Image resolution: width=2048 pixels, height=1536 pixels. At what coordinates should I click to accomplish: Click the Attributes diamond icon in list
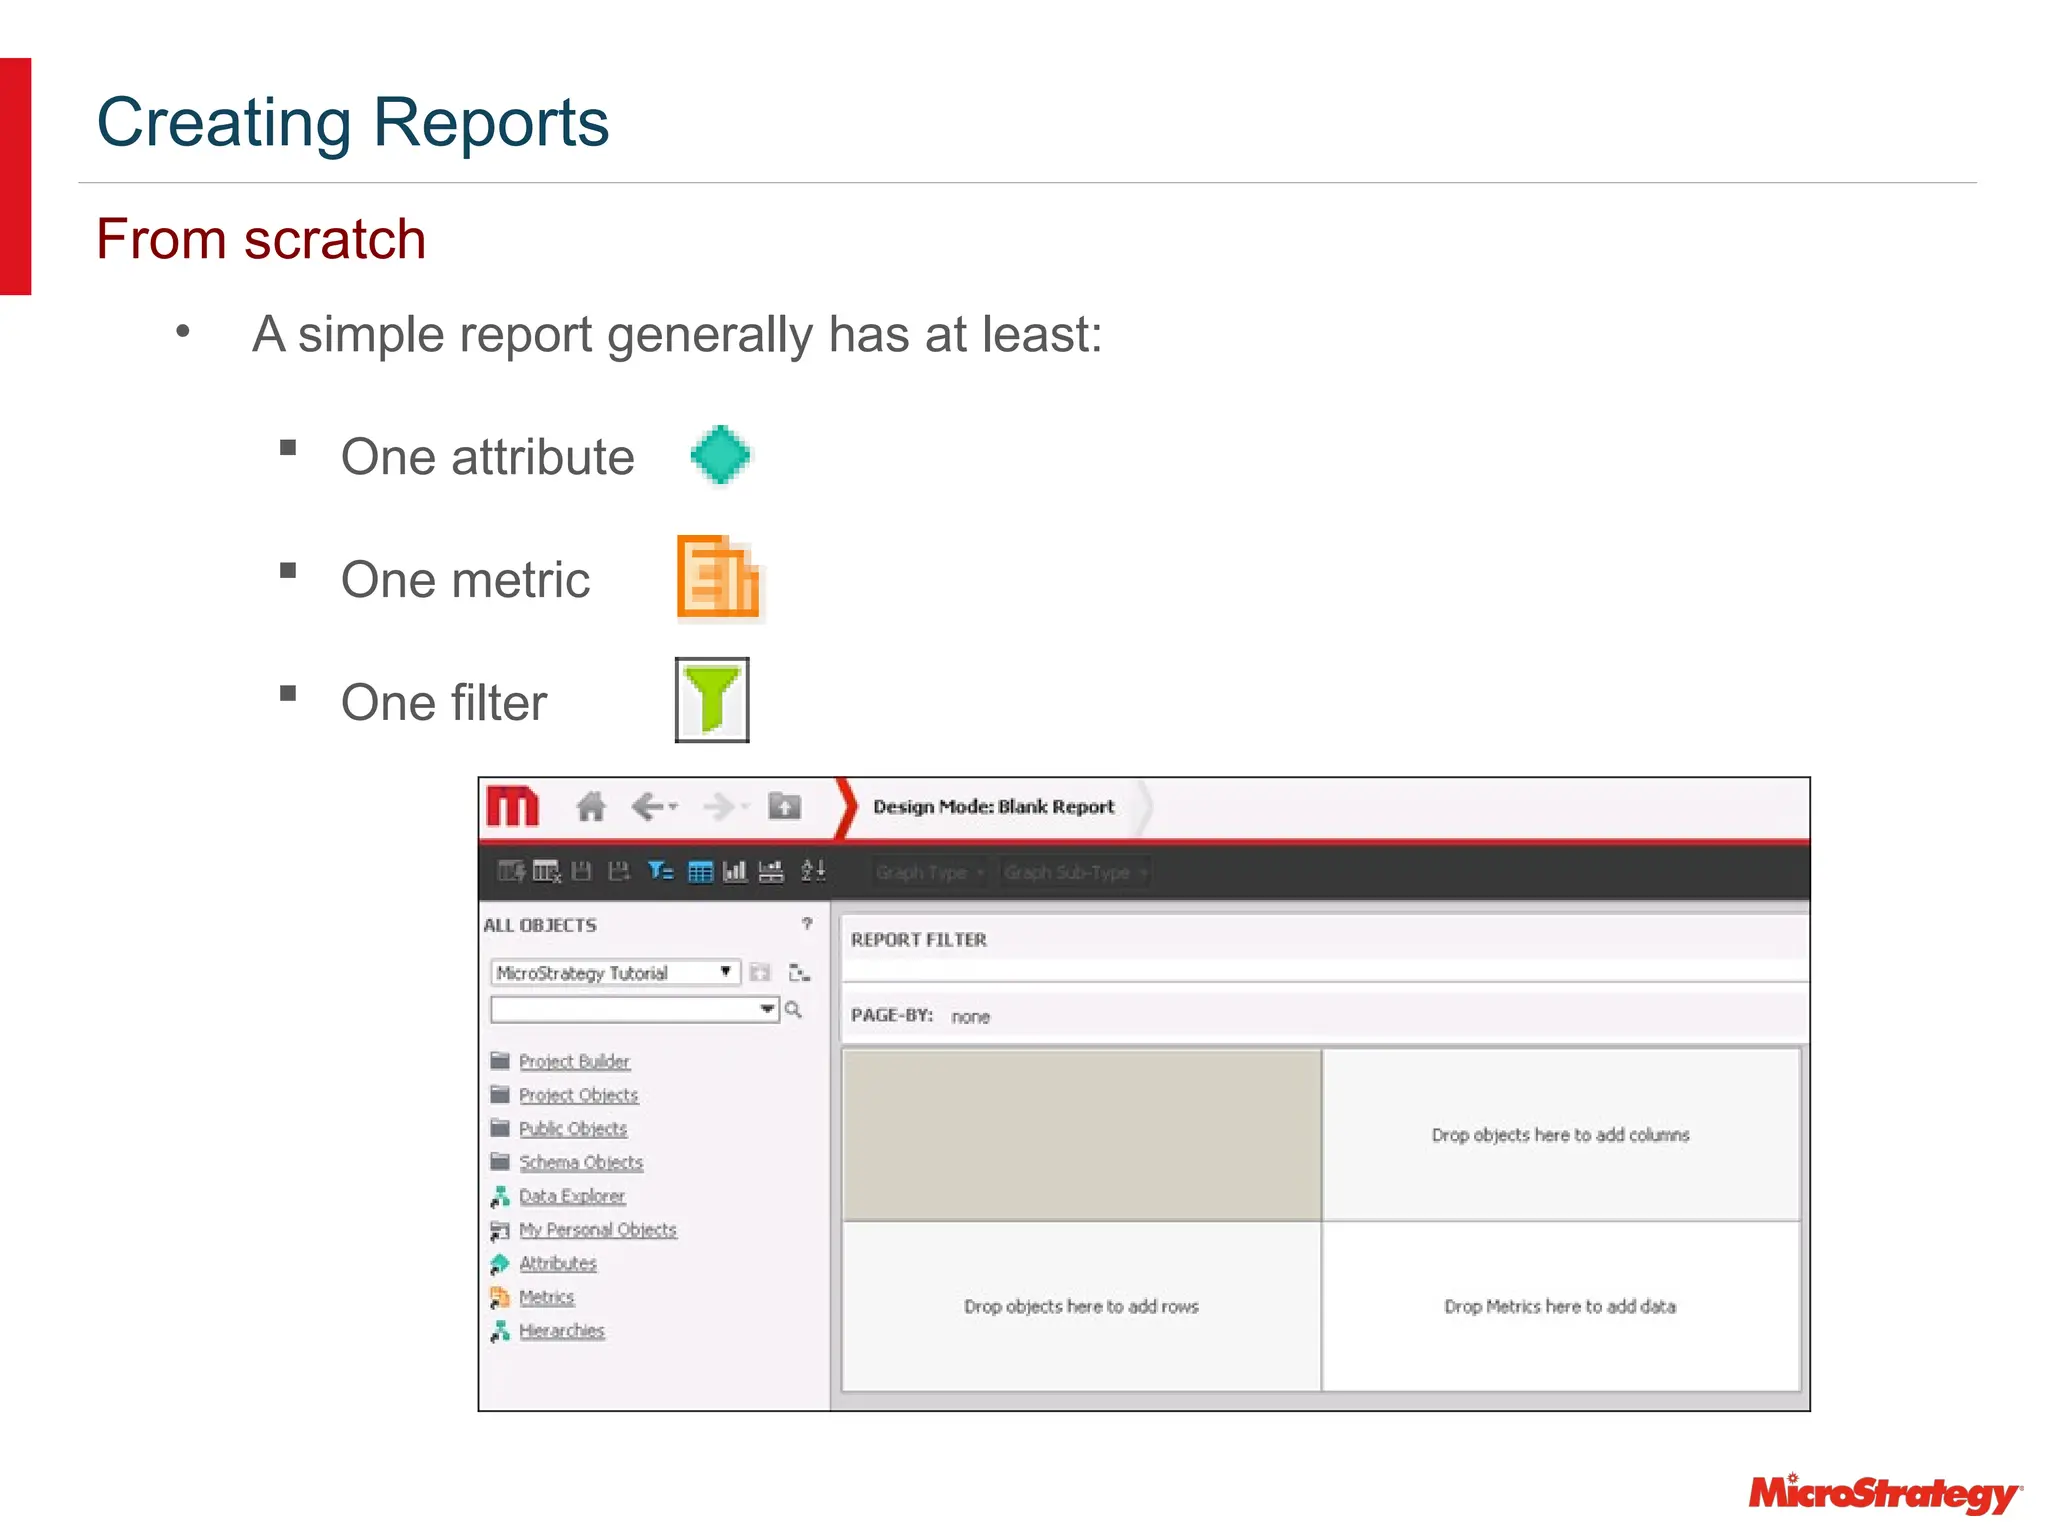[500, 1264]
